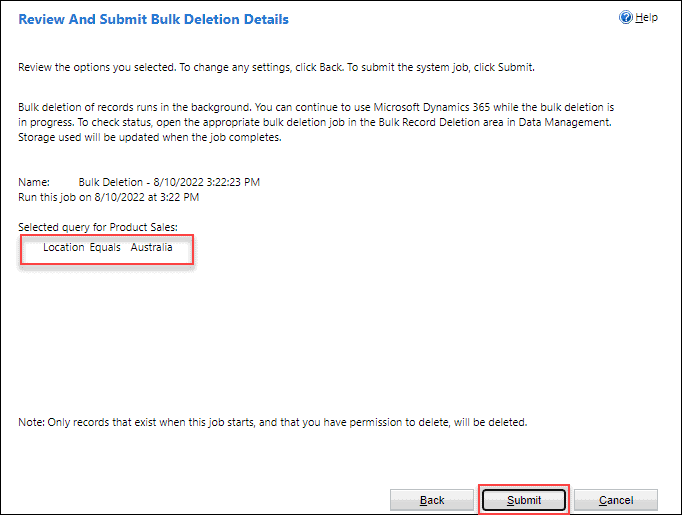Viewport: 682px width, 515px height.
Task: Cancel the bulk deletion wizard
Action: [x=616, y=500]
